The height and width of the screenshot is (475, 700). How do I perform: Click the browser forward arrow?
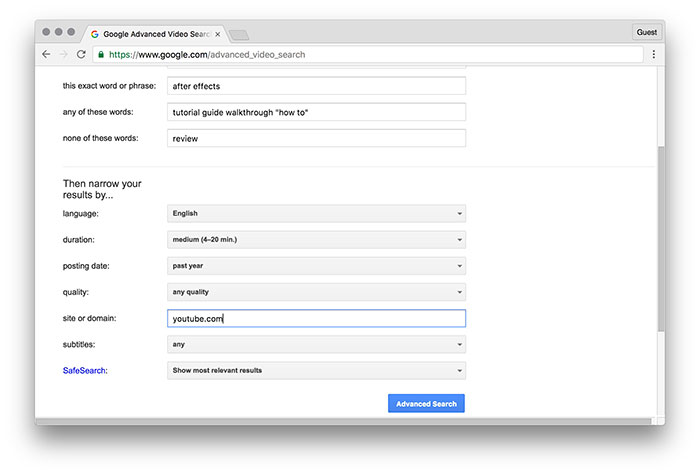point(64,54)
